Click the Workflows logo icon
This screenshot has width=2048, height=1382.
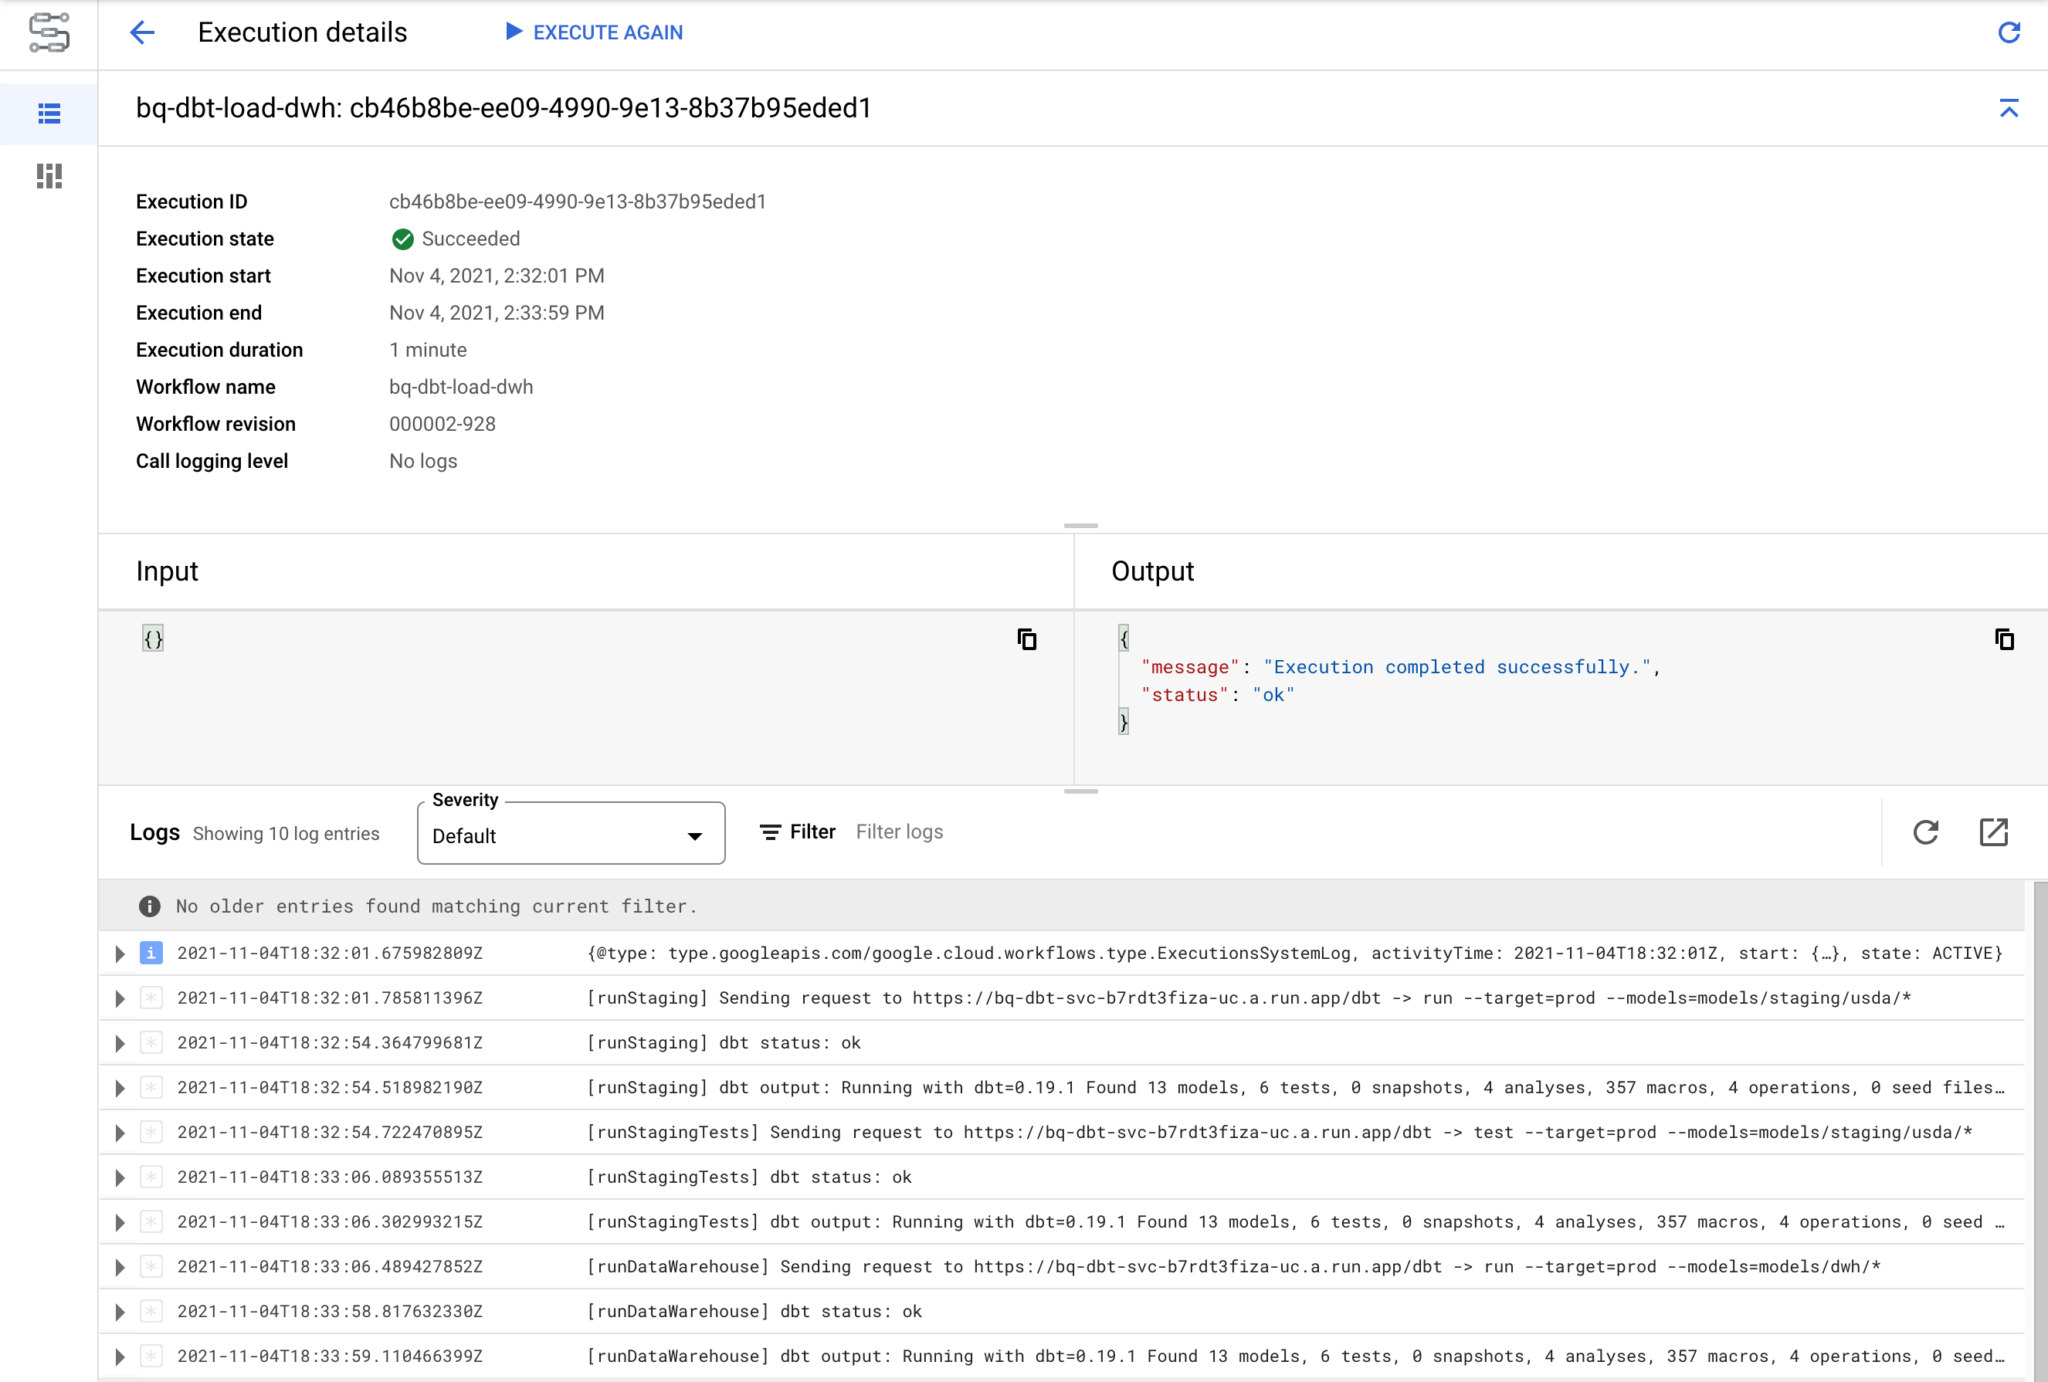pos(47,33)
